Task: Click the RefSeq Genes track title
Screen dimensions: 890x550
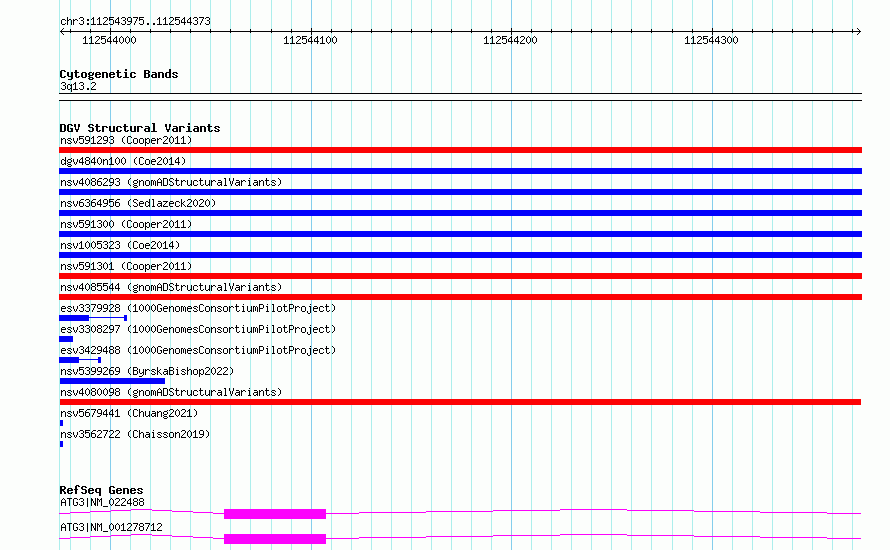Action: pyautogui.click(x=101, y=490)
